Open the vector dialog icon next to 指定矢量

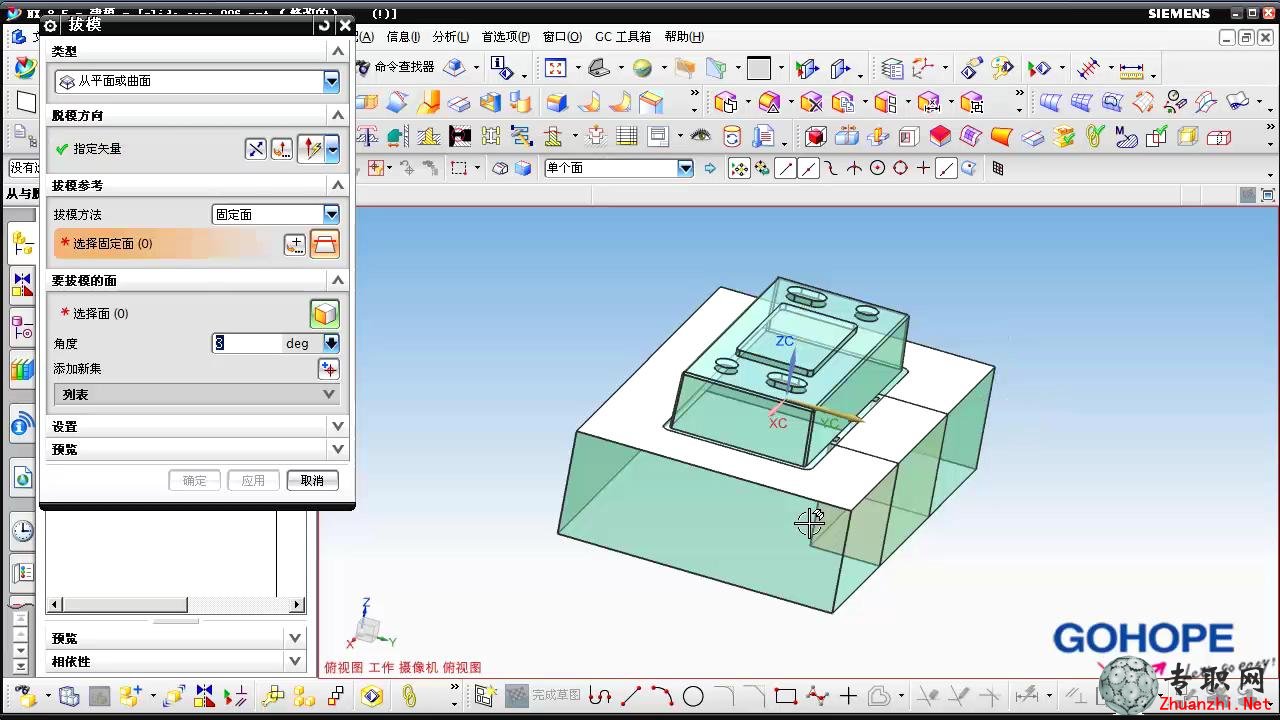click(282, 149)
